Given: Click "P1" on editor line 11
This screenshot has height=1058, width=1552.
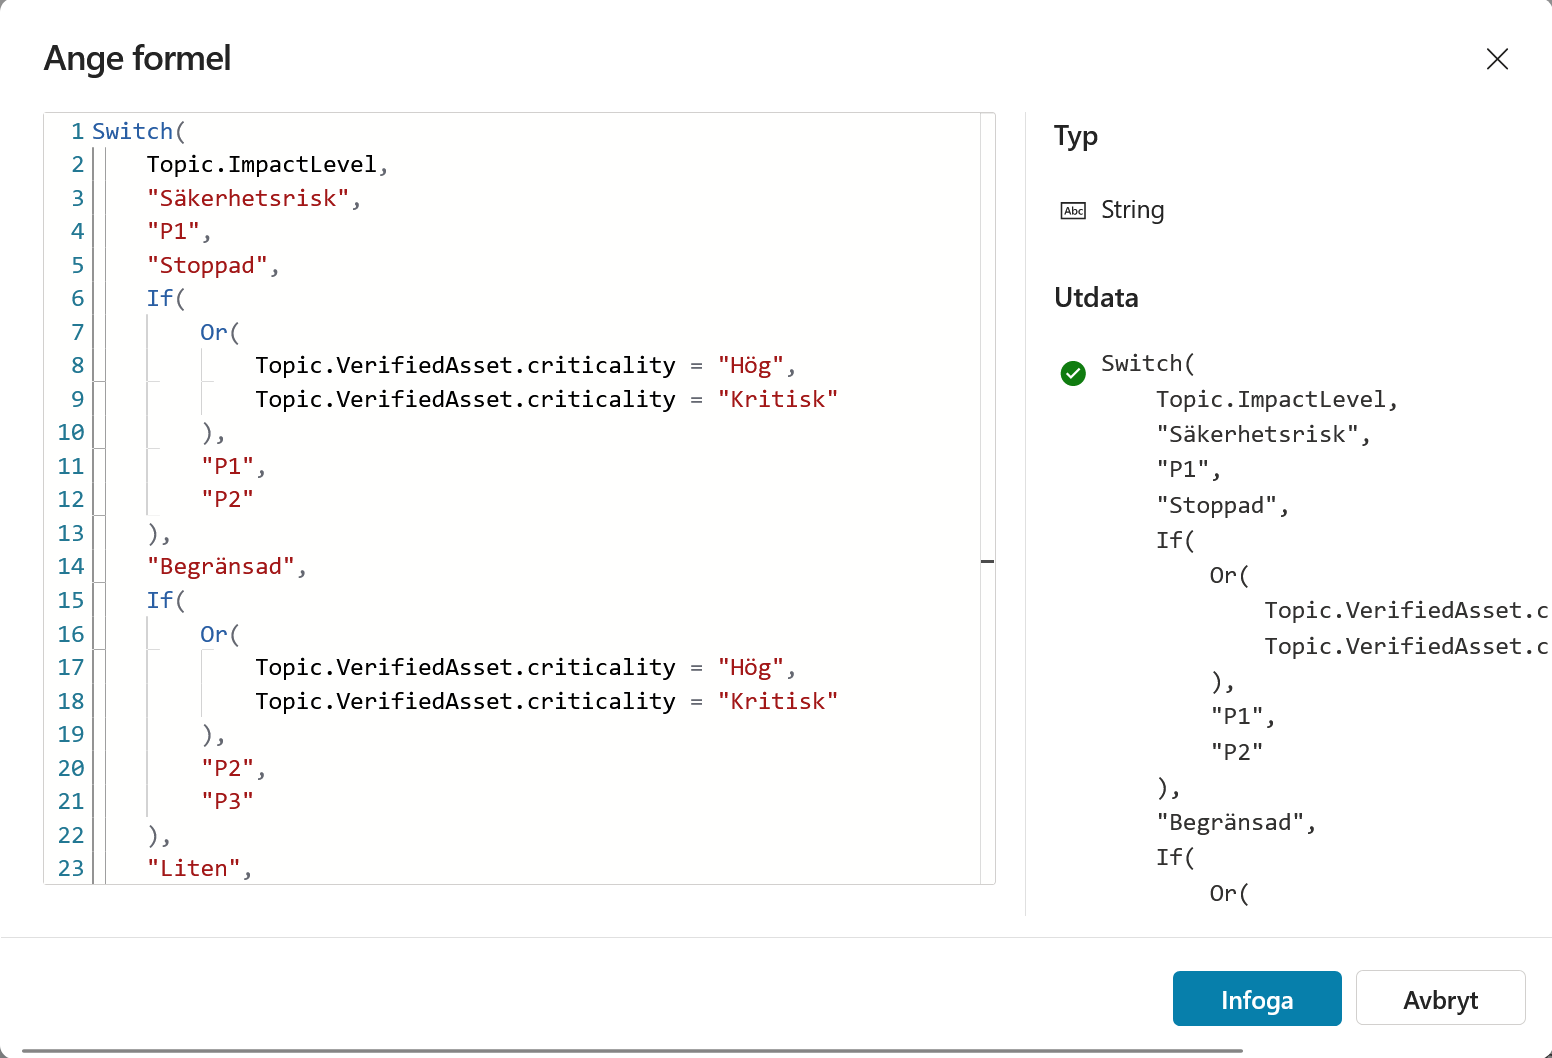Looking at the screenshot, I should [228, 466].
